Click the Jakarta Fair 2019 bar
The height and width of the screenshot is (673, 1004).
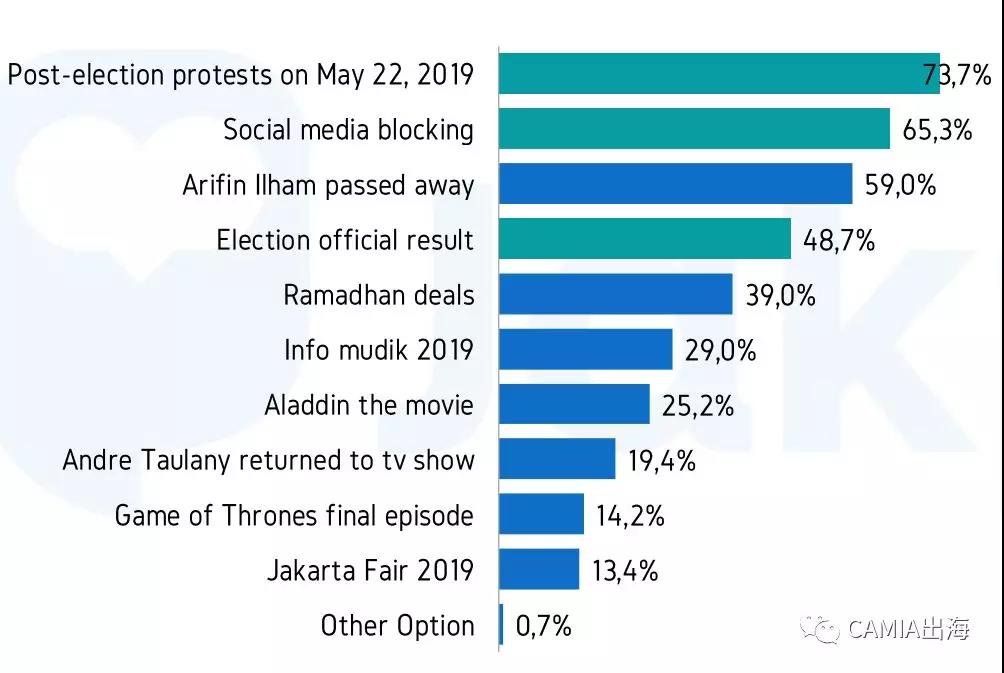click(538, 570)
